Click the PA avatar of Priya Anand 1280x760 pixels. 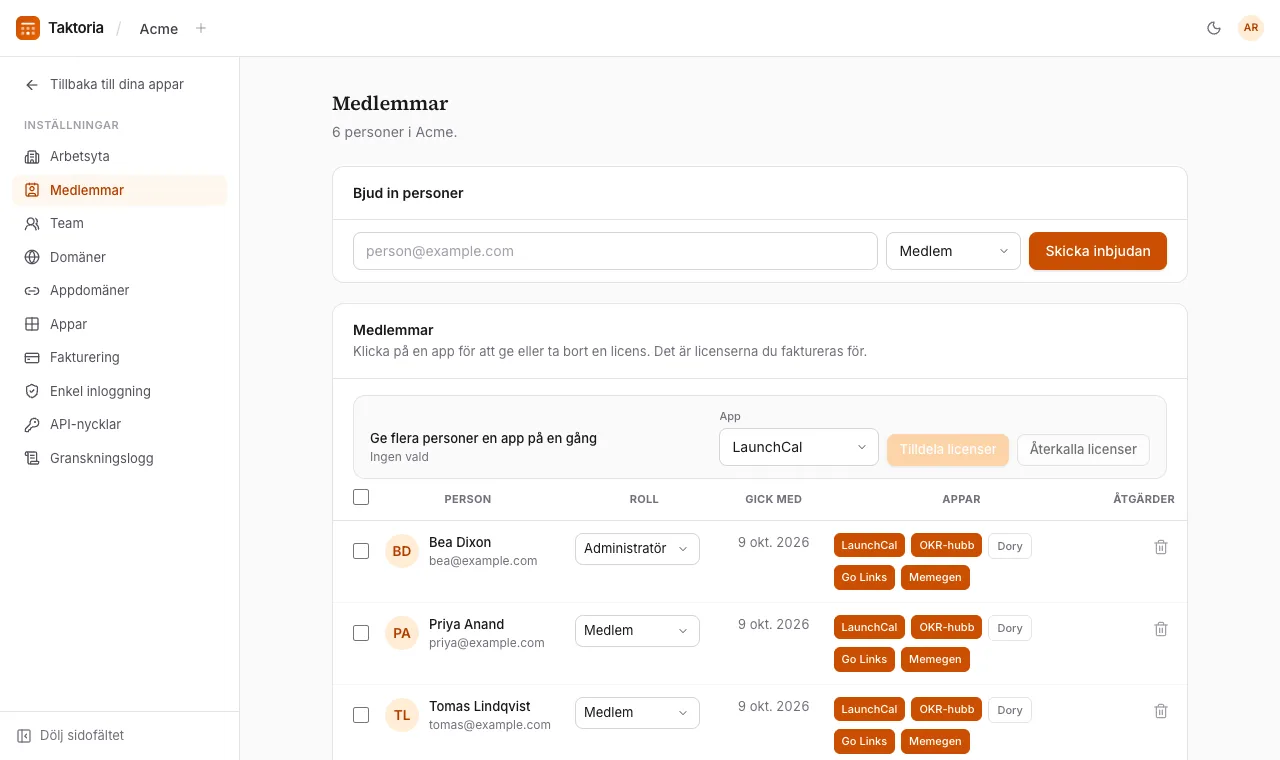click(x=402, y=633)
